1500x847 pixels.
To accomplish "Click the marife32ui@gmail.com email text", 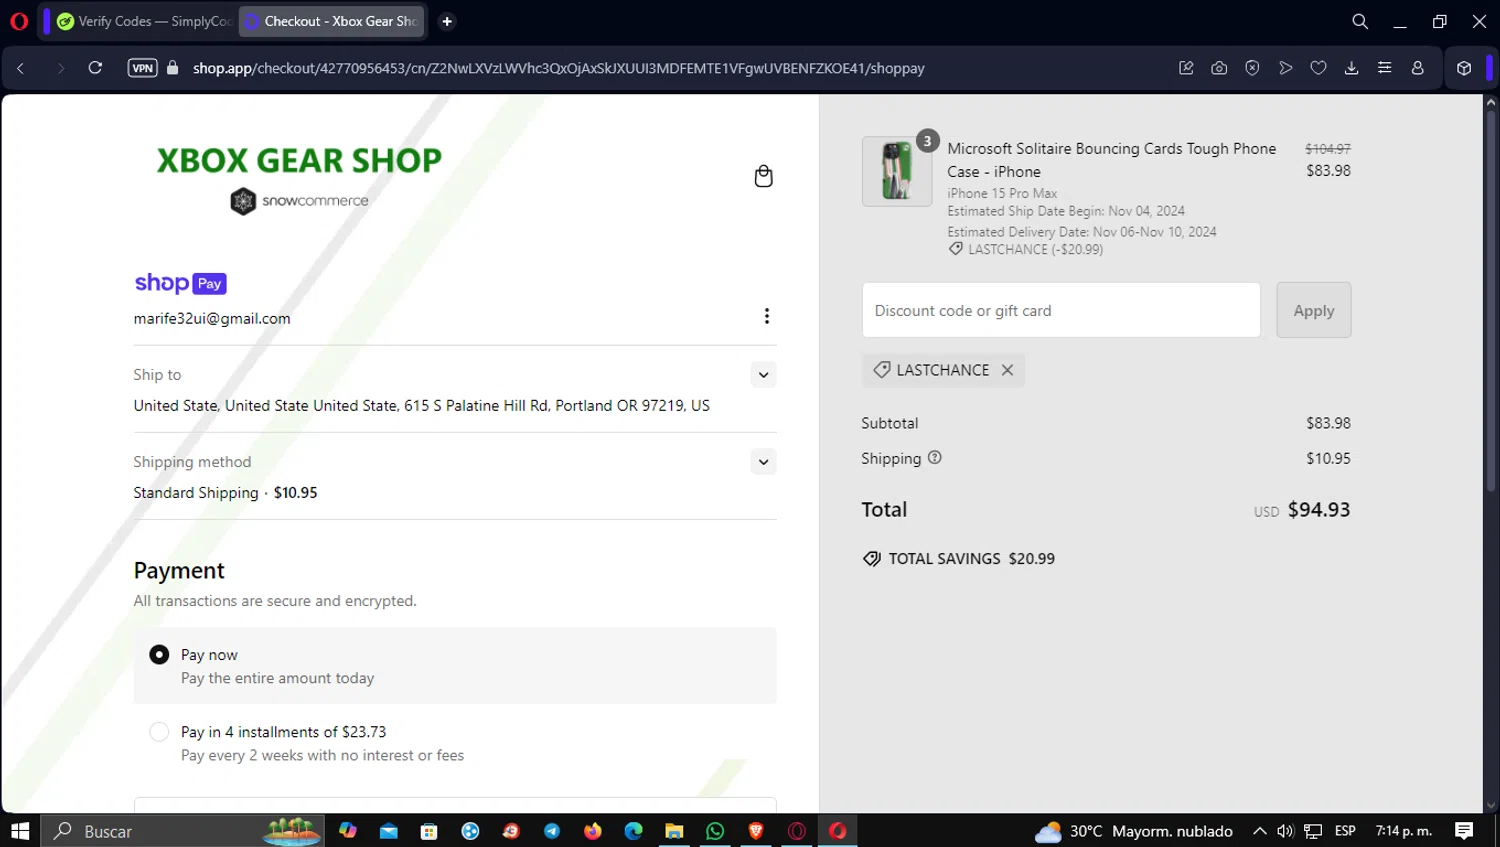I will (x=212, y=318).
